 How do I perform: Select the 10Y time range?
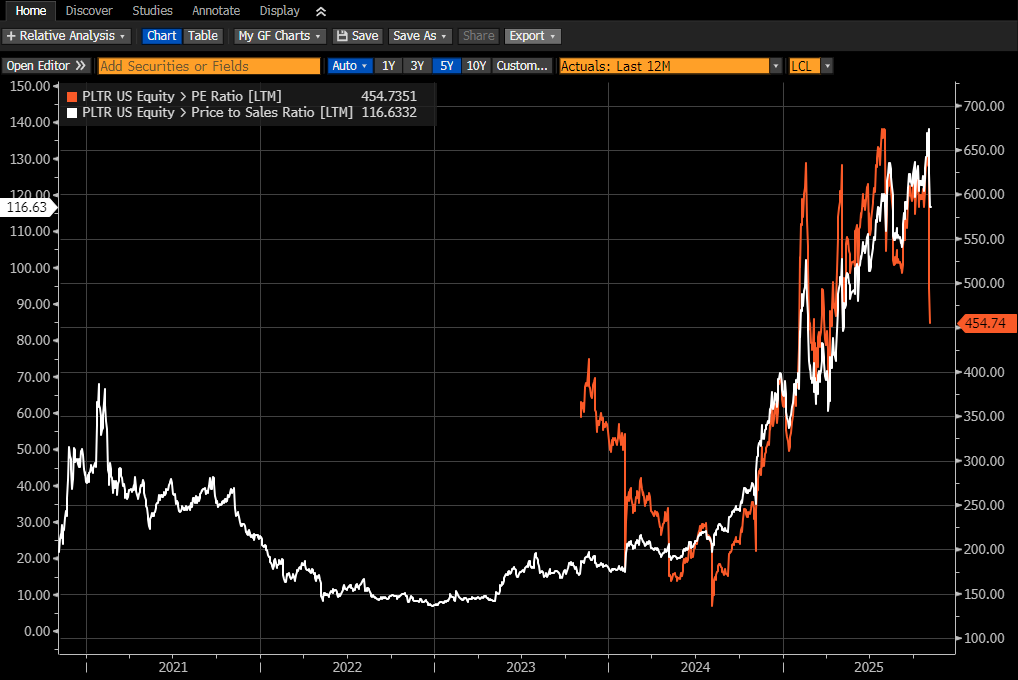[477, 66]
